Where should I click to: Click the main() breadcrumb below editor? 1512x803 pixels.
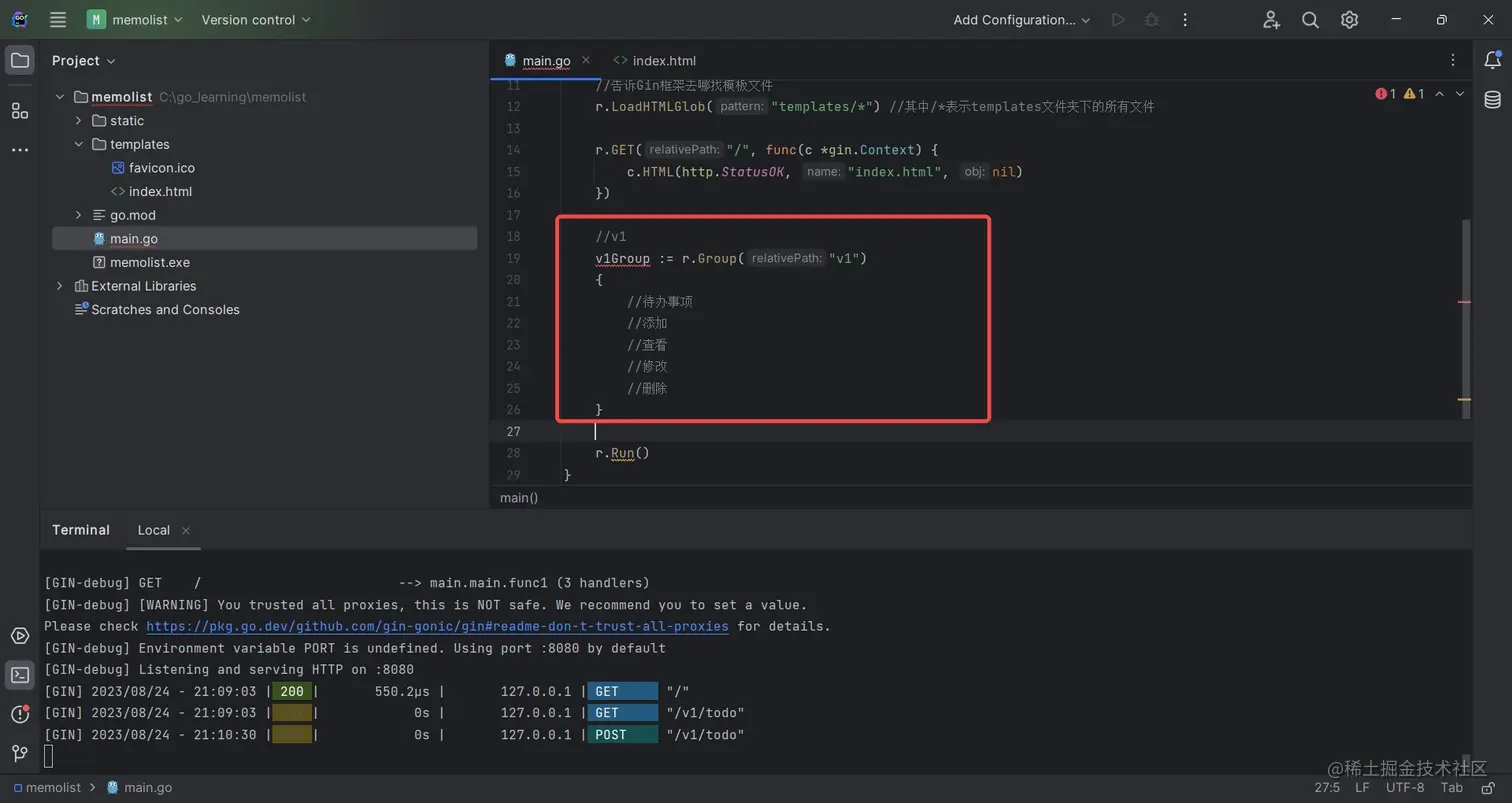519,497
